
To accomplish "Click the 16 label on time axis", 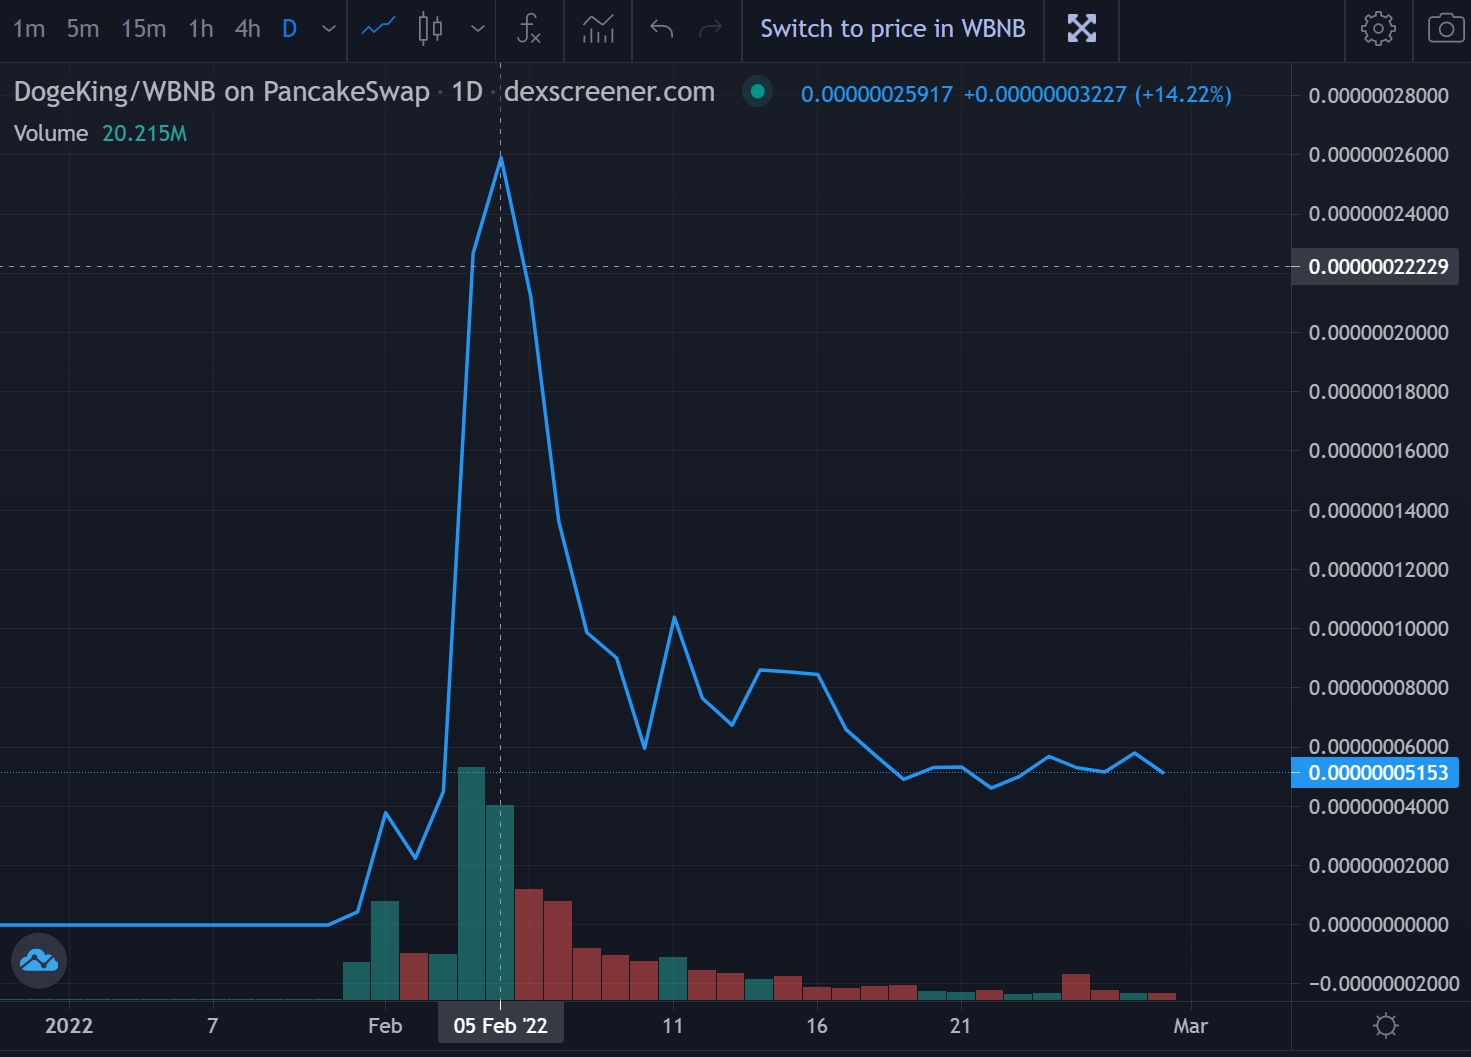I will 817,1026.
